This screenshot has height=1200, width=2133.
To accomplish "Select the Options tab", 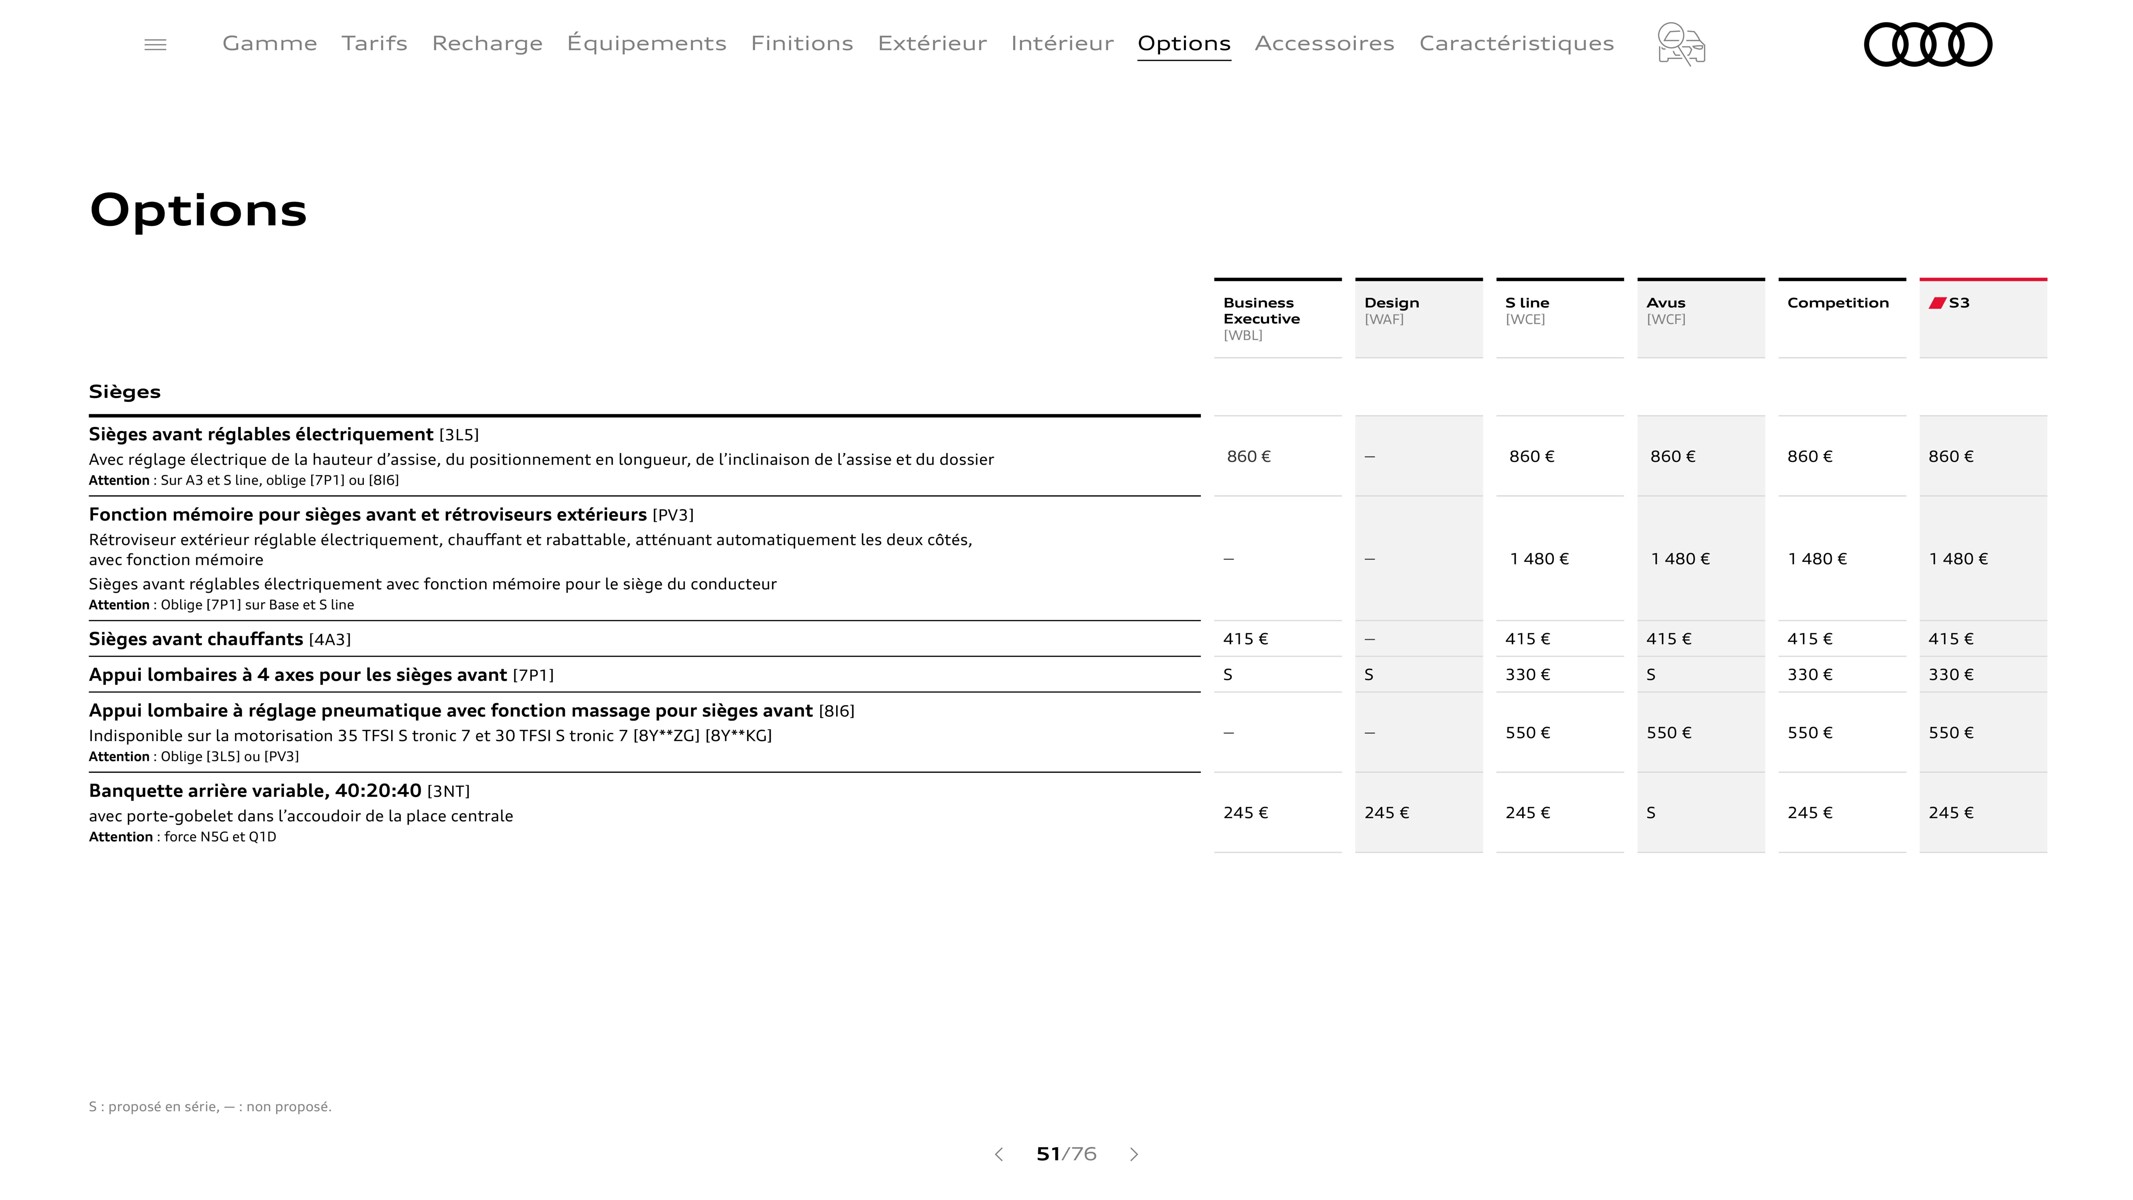I will [1184, 44].
